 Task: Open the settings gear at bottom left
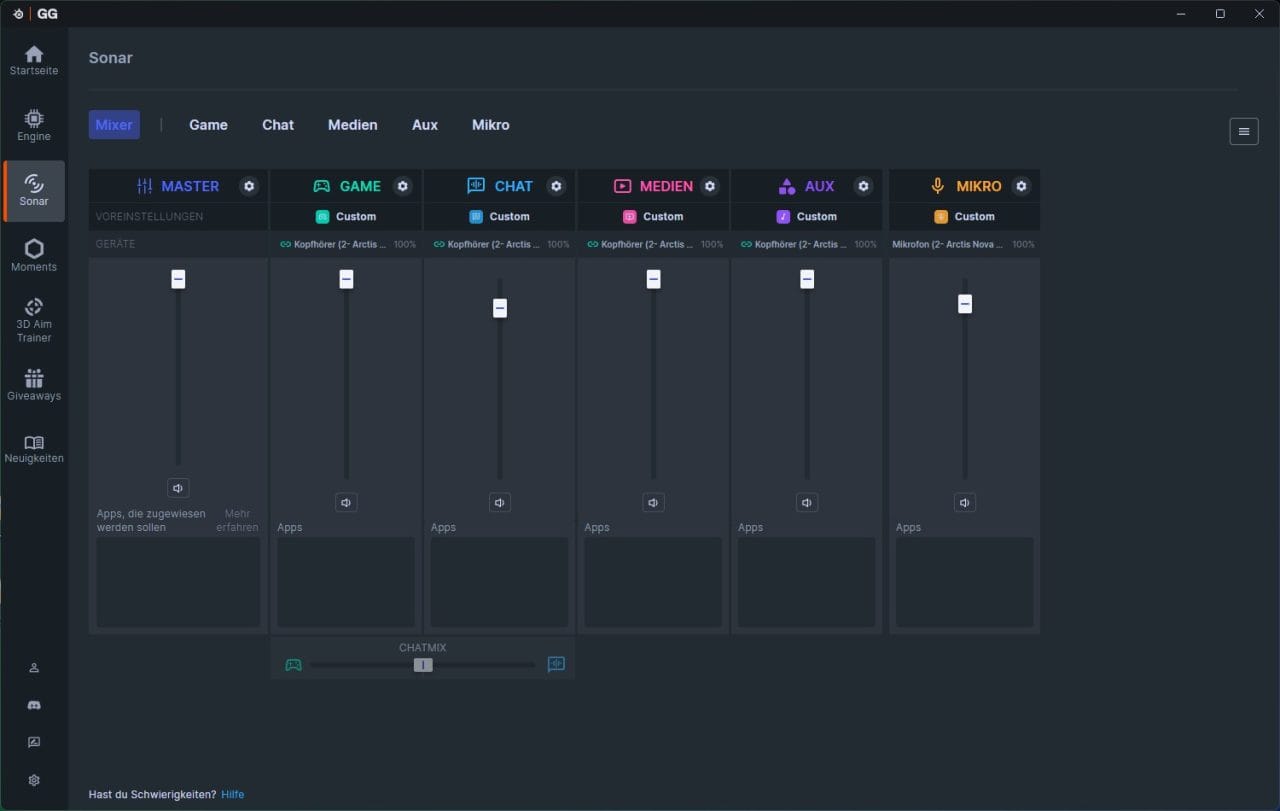click(x=34, y=780)
